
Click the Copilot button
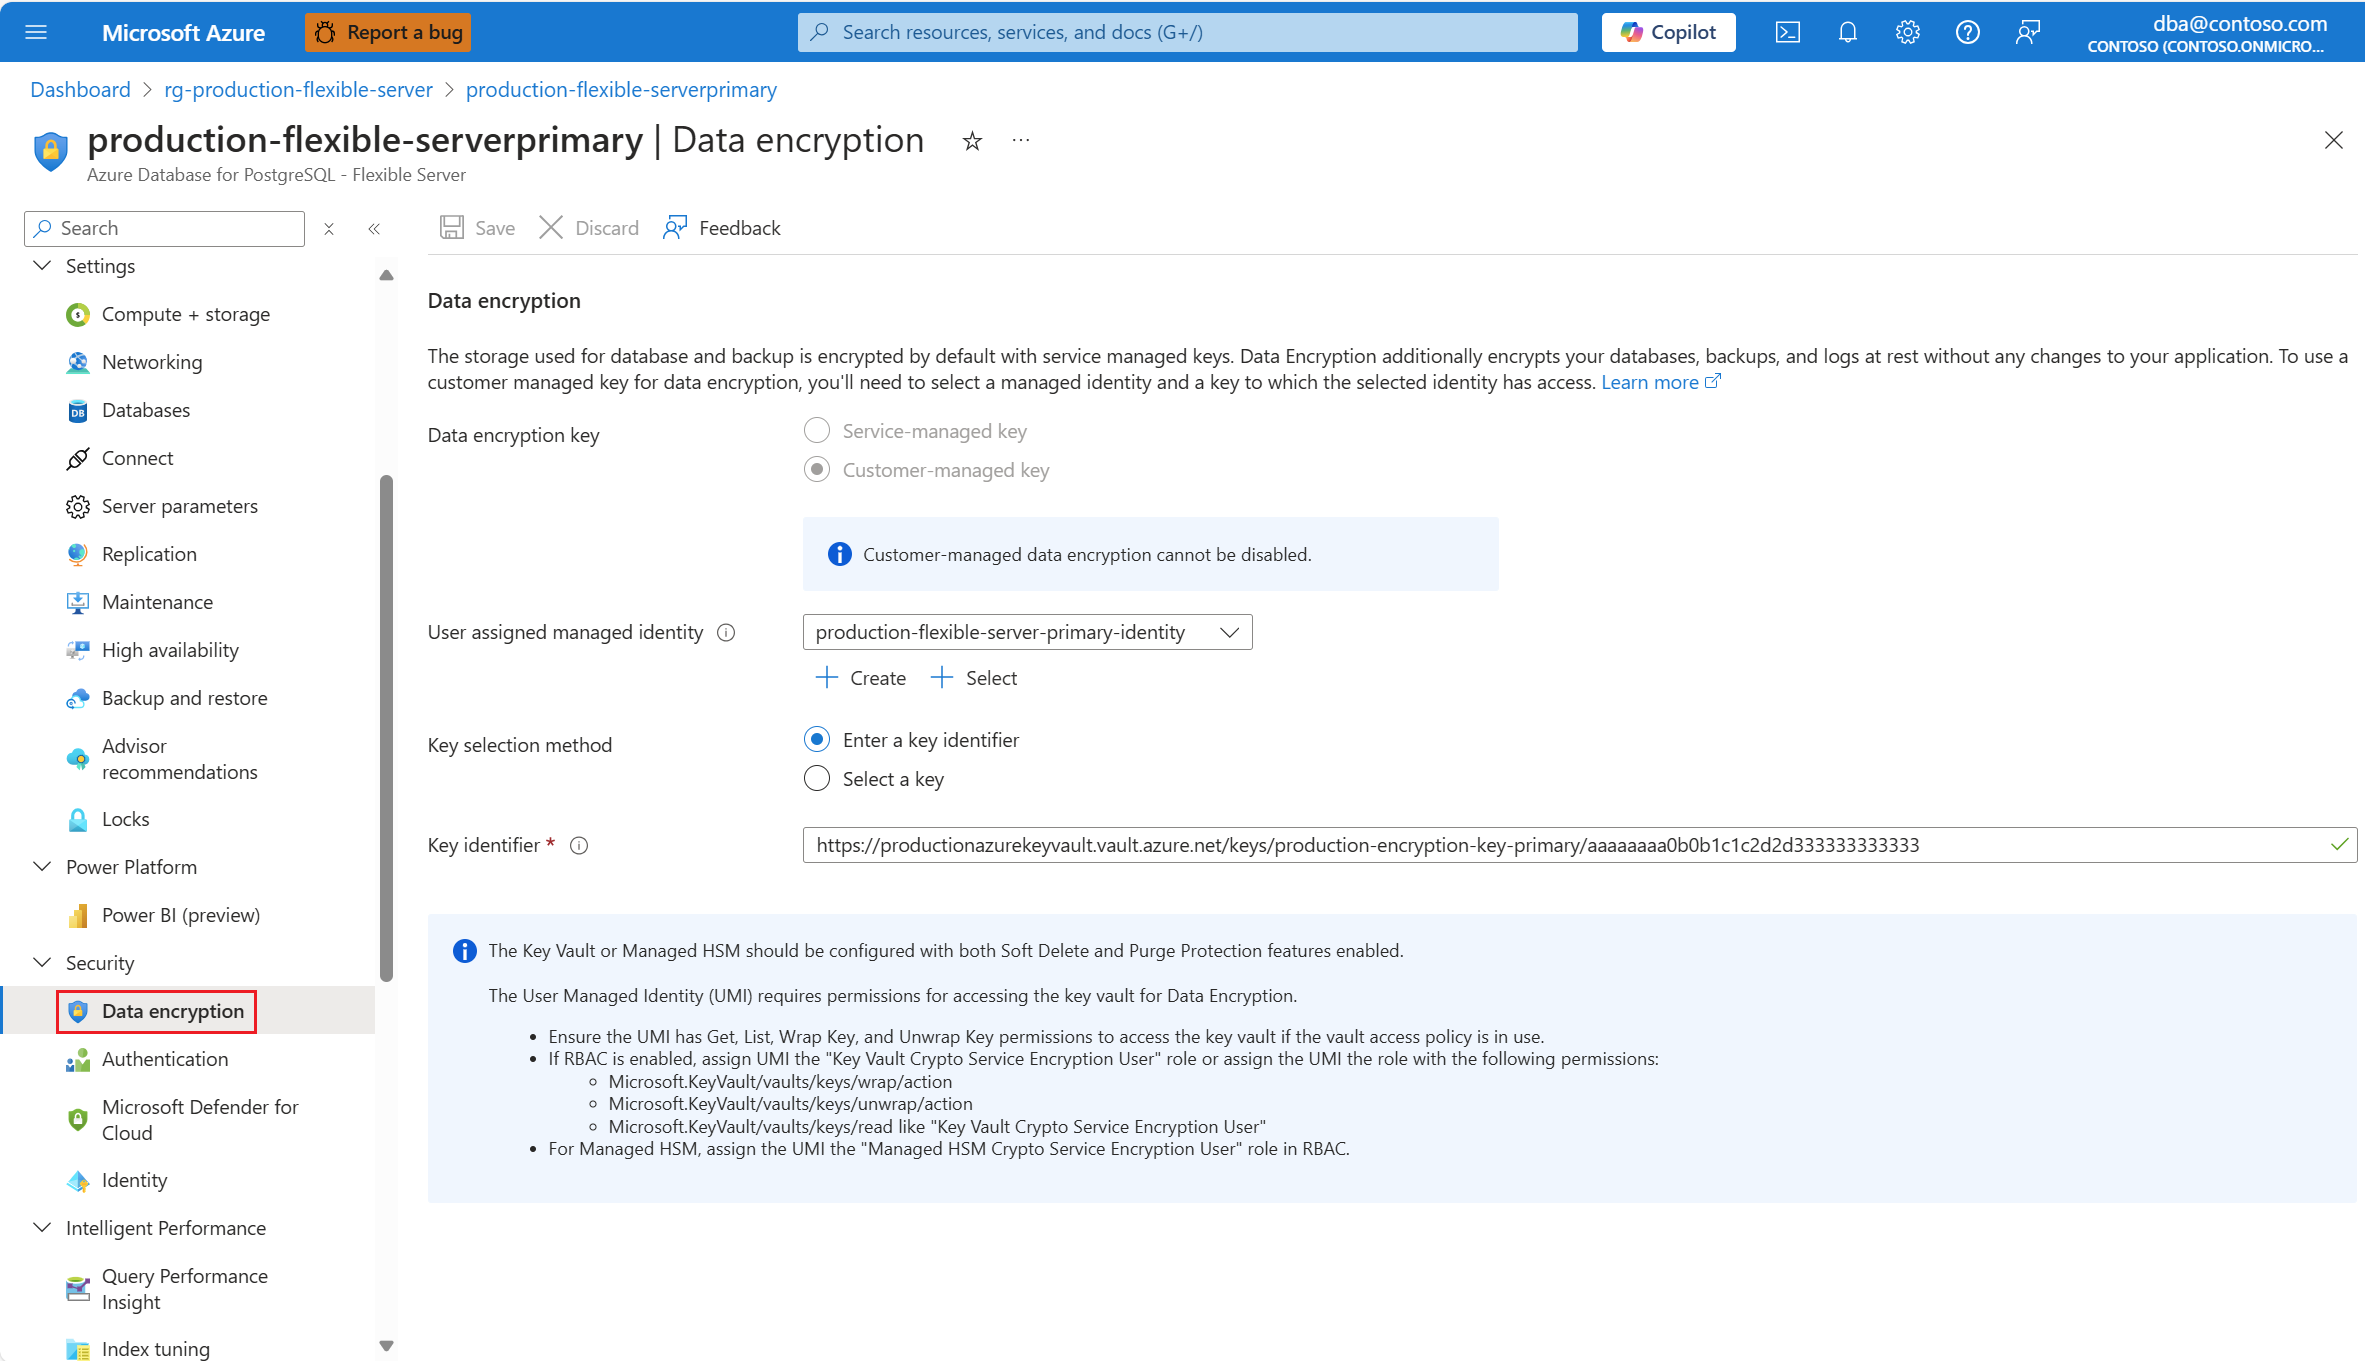point(1668,32)
